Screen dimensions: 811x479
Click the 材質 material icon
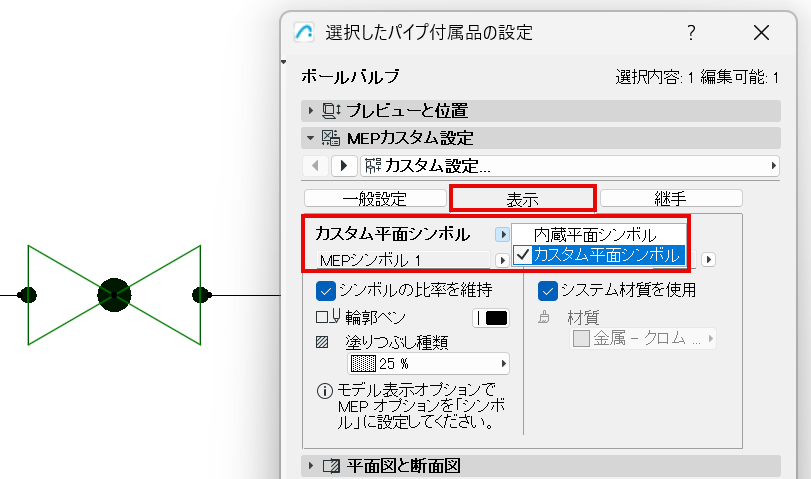click(x=544, y=317)
